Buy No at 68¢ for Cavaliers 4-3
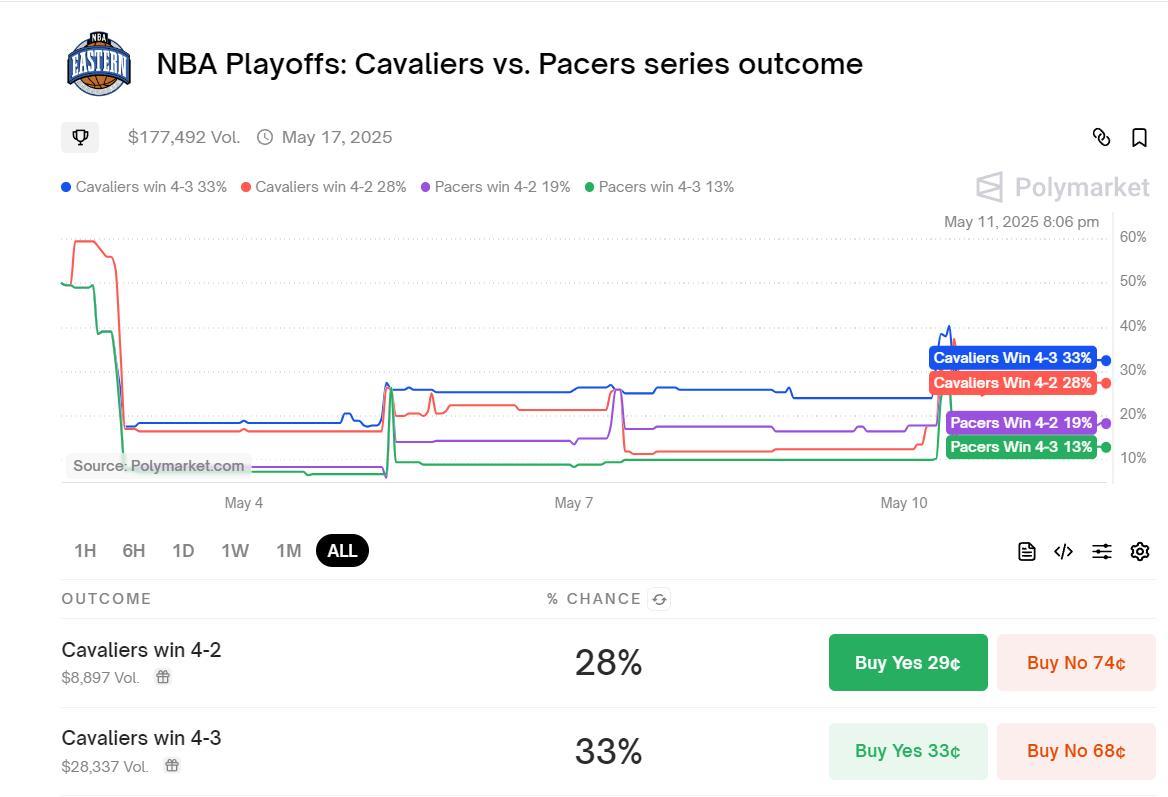 pos(1076,751)
